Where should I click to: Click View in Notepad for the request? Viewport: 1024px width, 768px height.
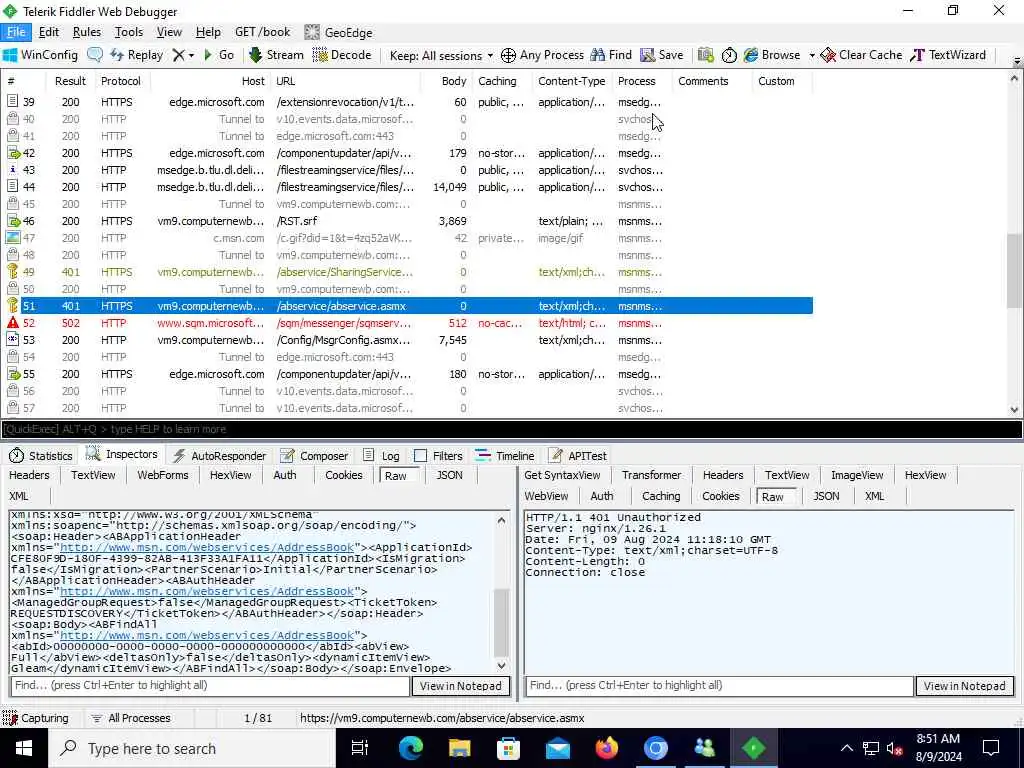click(460, 686)
